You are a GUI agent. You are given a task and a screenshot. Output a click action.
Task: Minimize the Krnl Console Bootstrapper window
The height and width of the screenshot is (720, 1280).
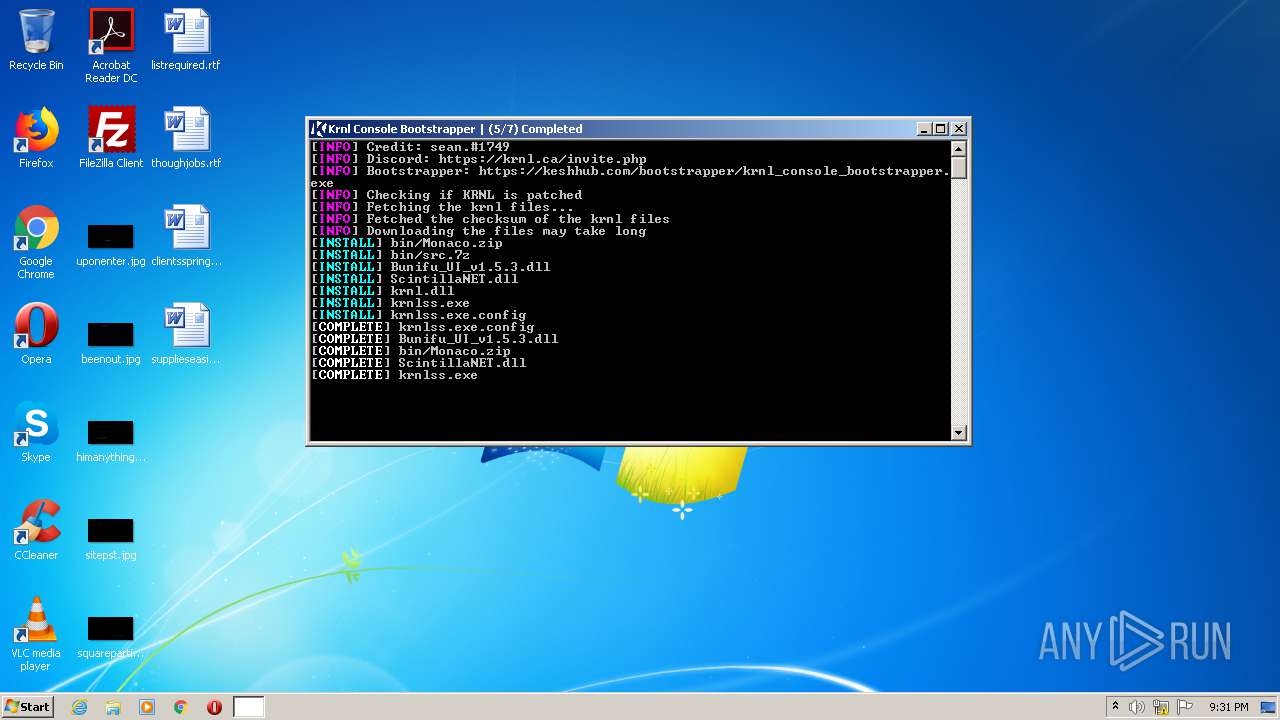[924, 129]
